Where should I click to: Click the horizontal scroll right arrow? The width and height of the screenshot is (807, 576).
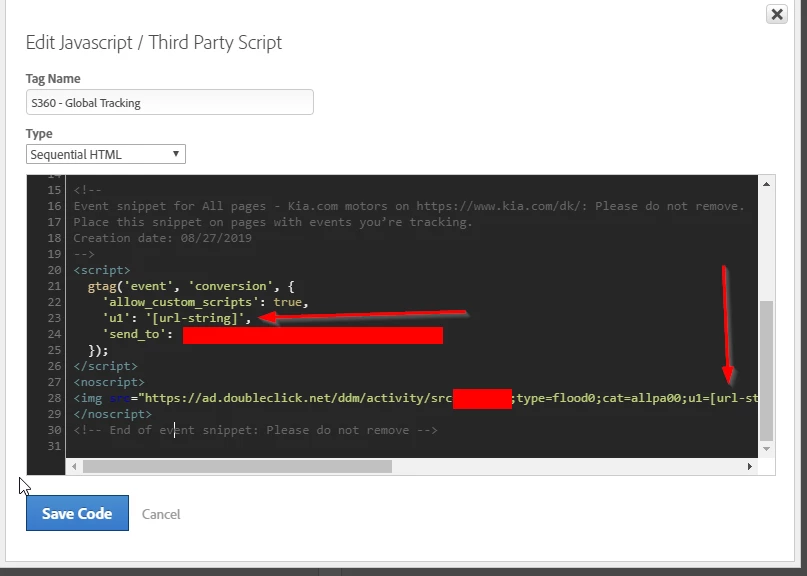[x=749, y=466]
